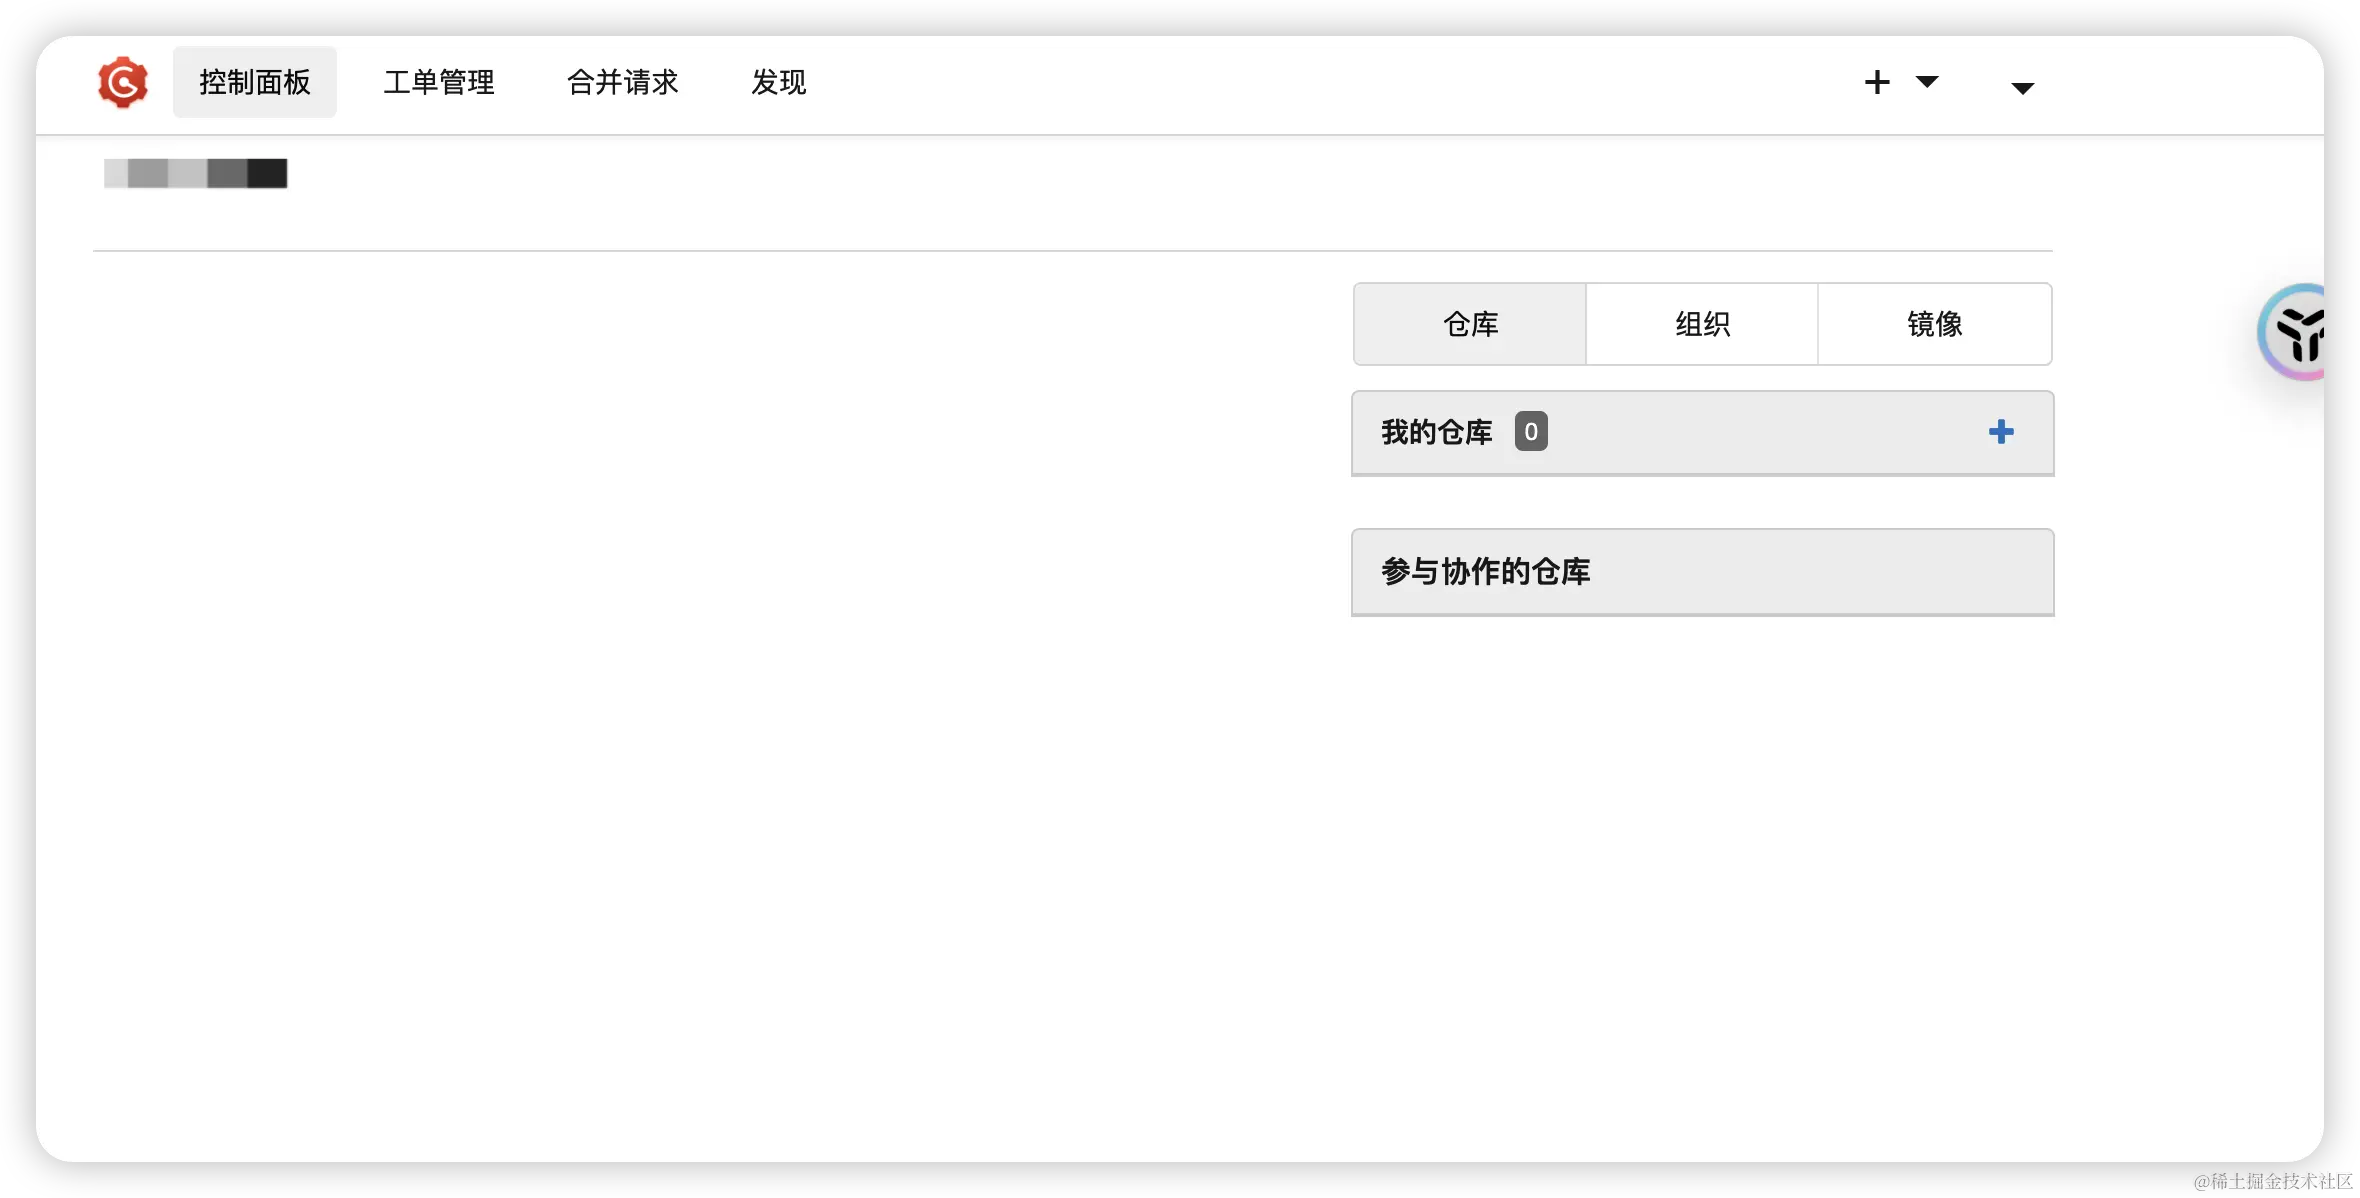The image size is (2360, 1198).
Task: Select the 仓库 tab
Action: pyautogui.click(x=1470, y=324)
